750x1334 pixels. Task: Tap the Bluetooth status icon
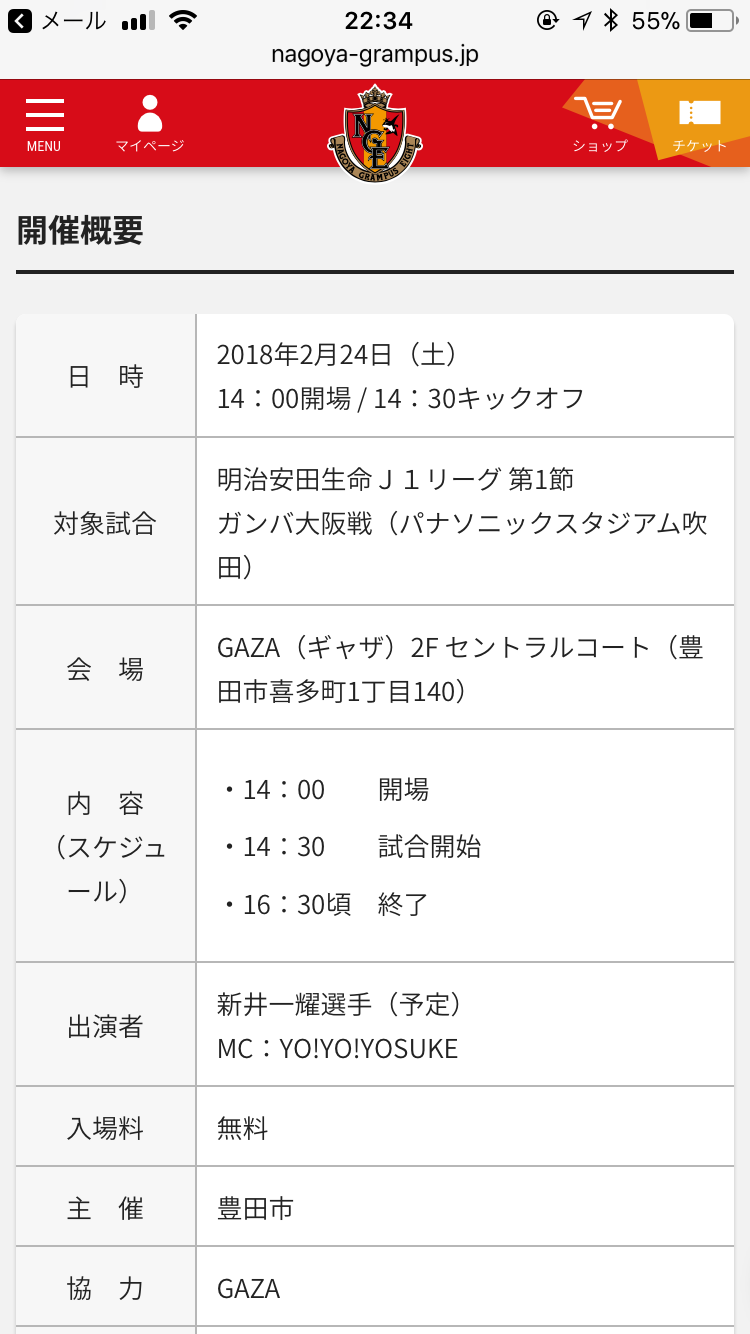coord(611,20)
